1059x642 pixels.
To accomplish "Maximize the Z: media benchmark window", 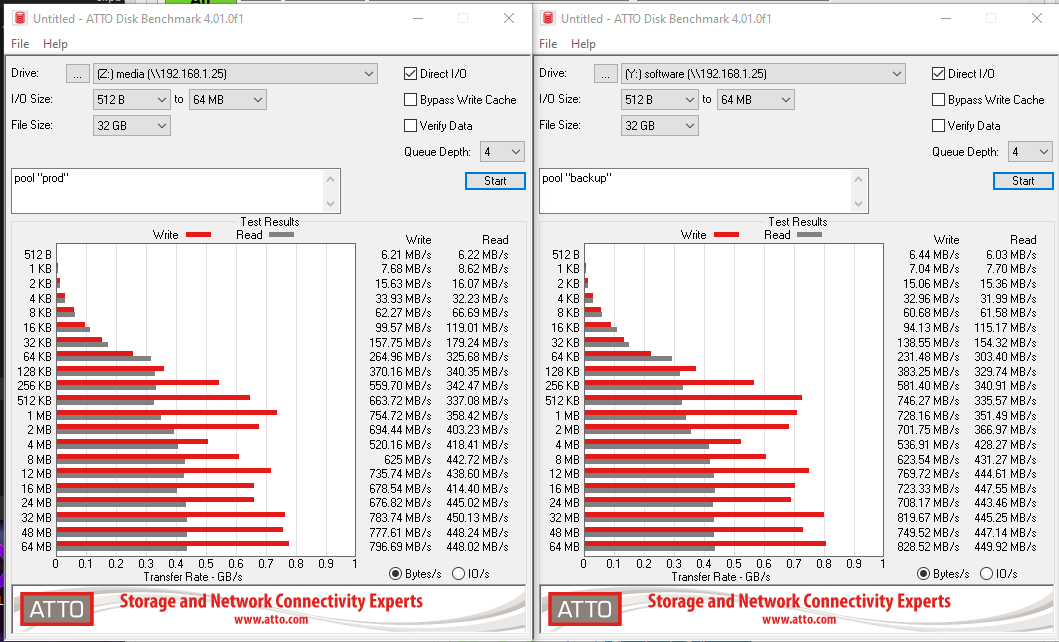I will 463,18.
